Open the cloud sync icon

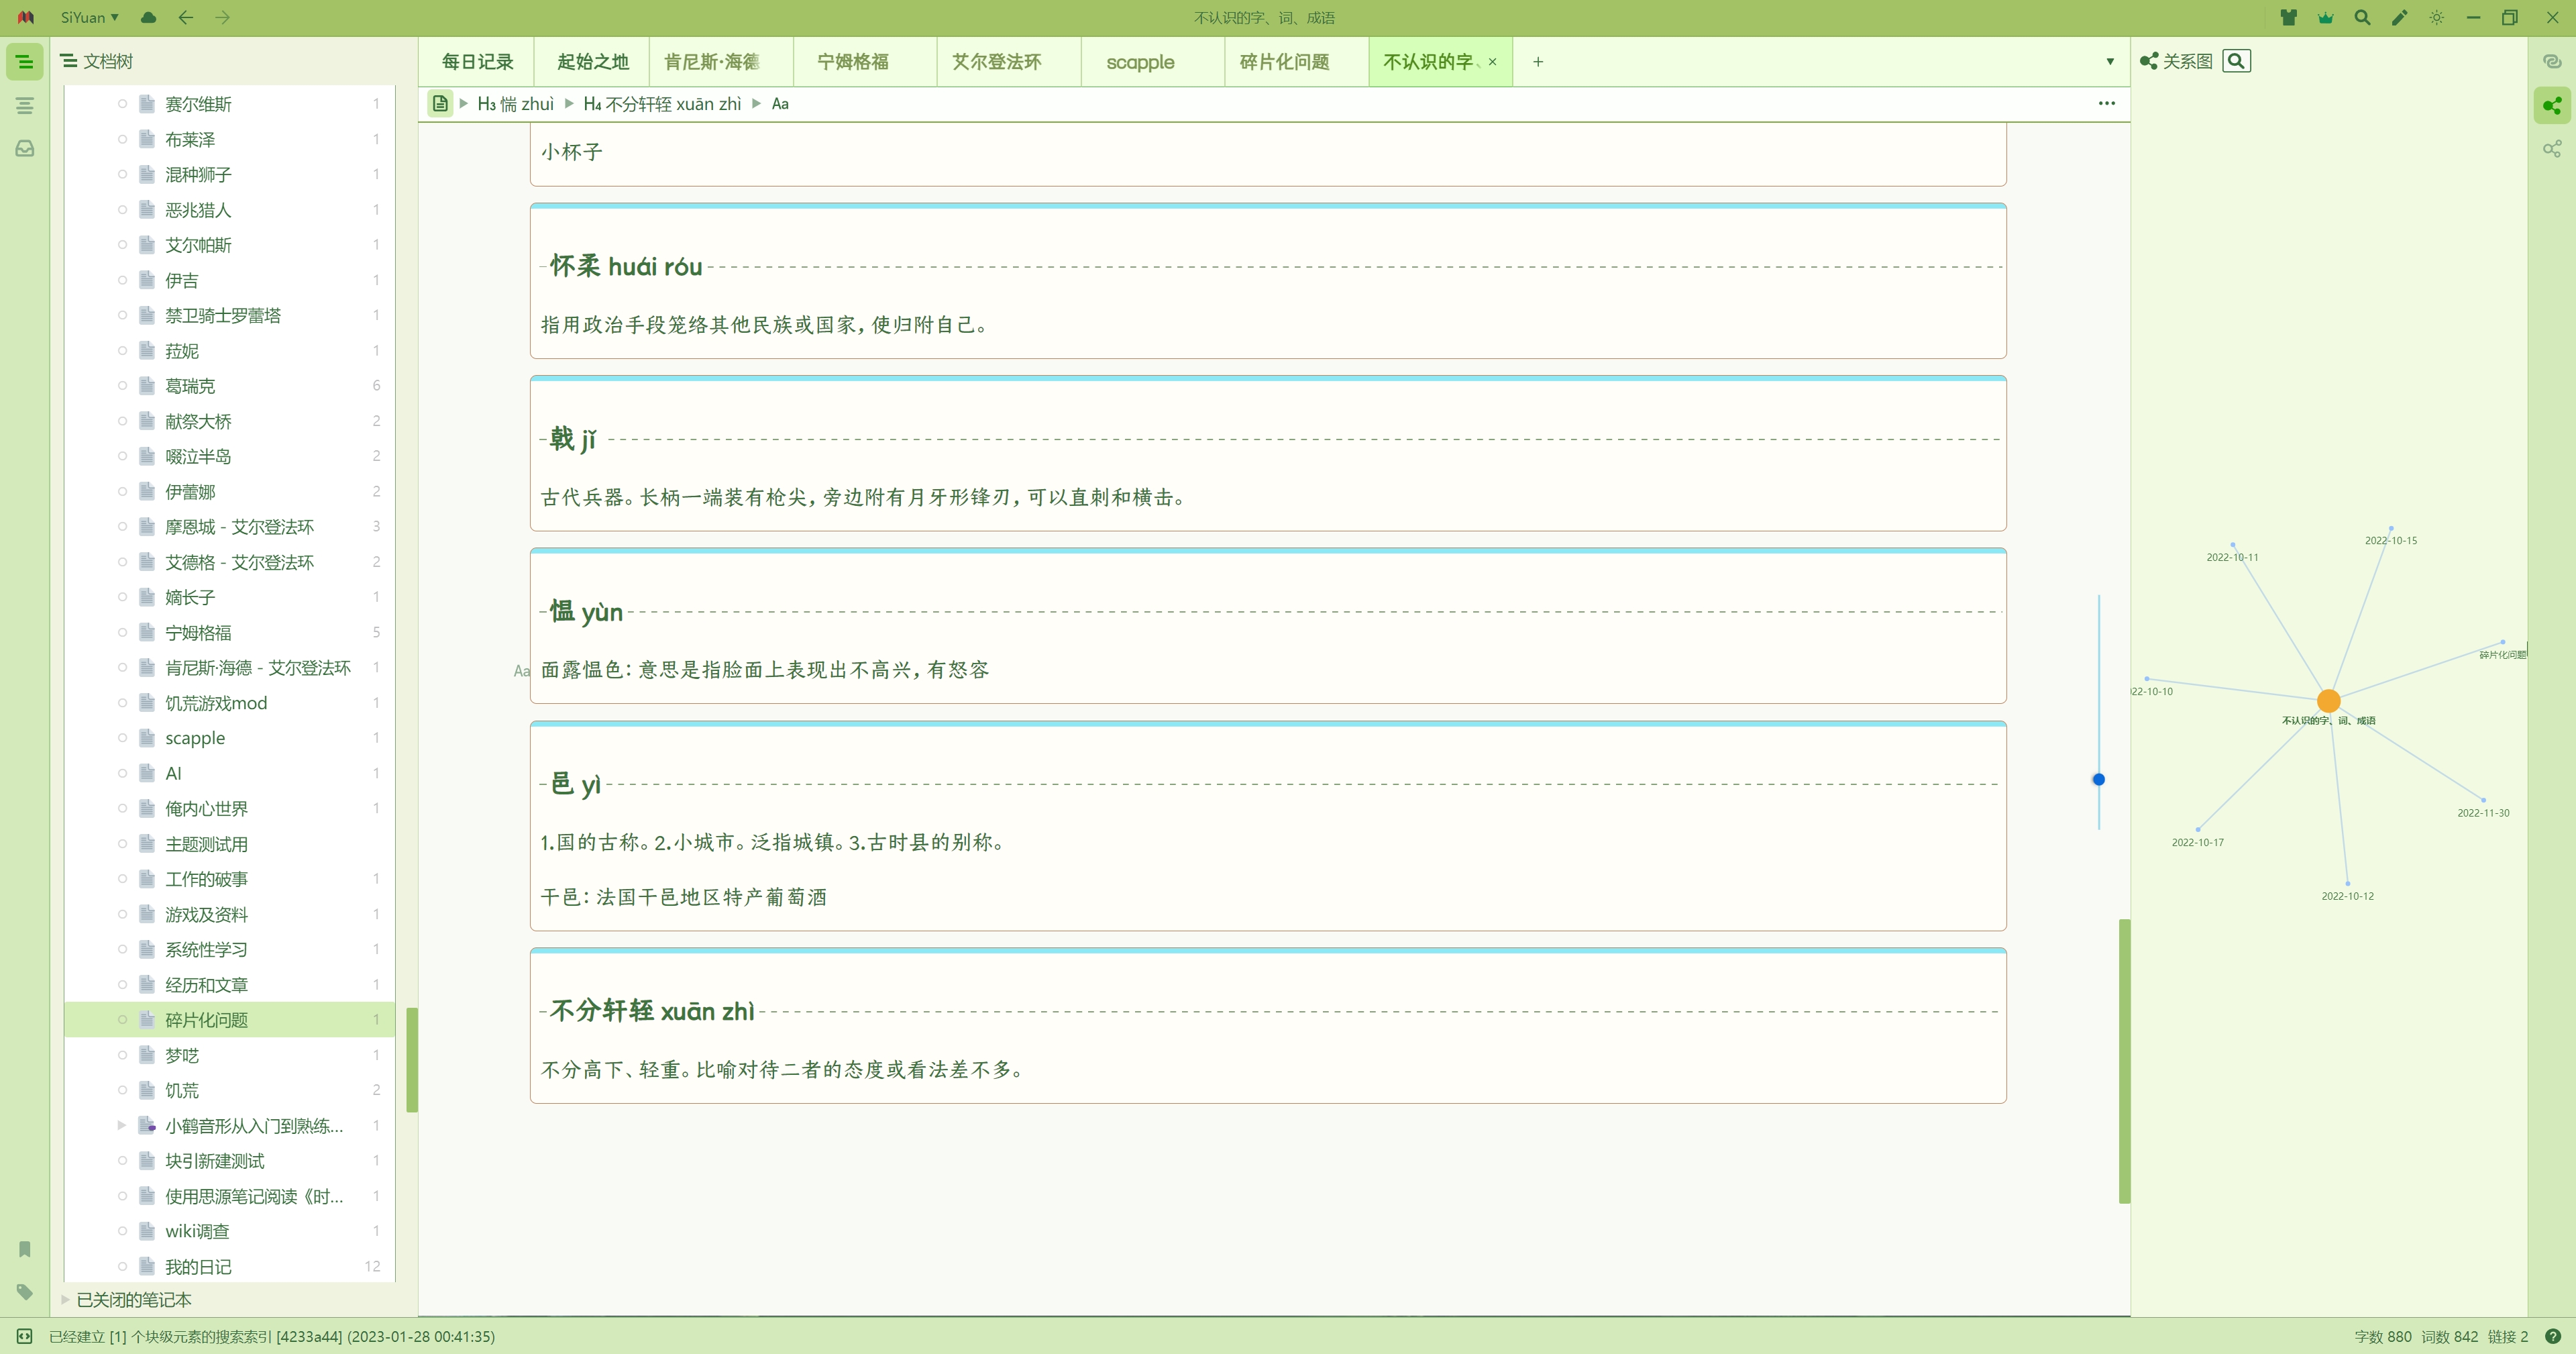[x=148, y=17]
